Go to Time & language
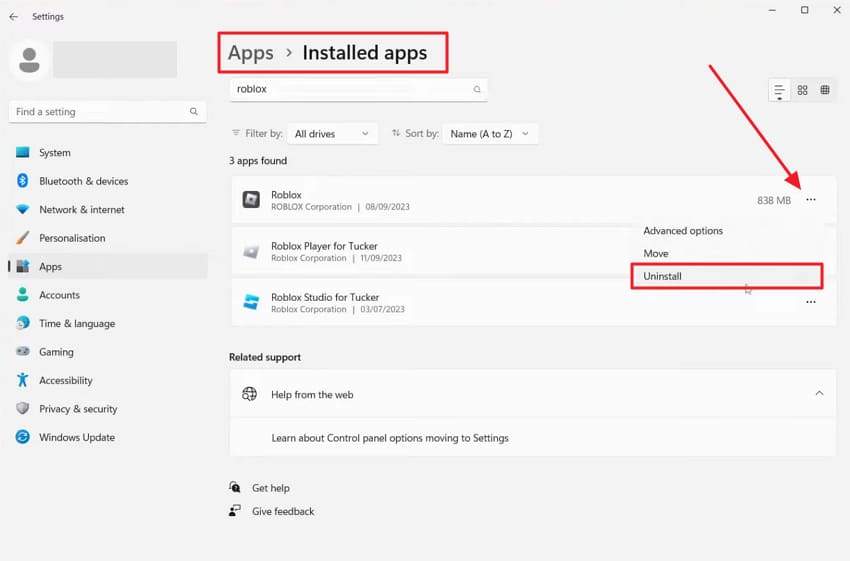Screen dimensions: 850x561 [x=107, y=324]
